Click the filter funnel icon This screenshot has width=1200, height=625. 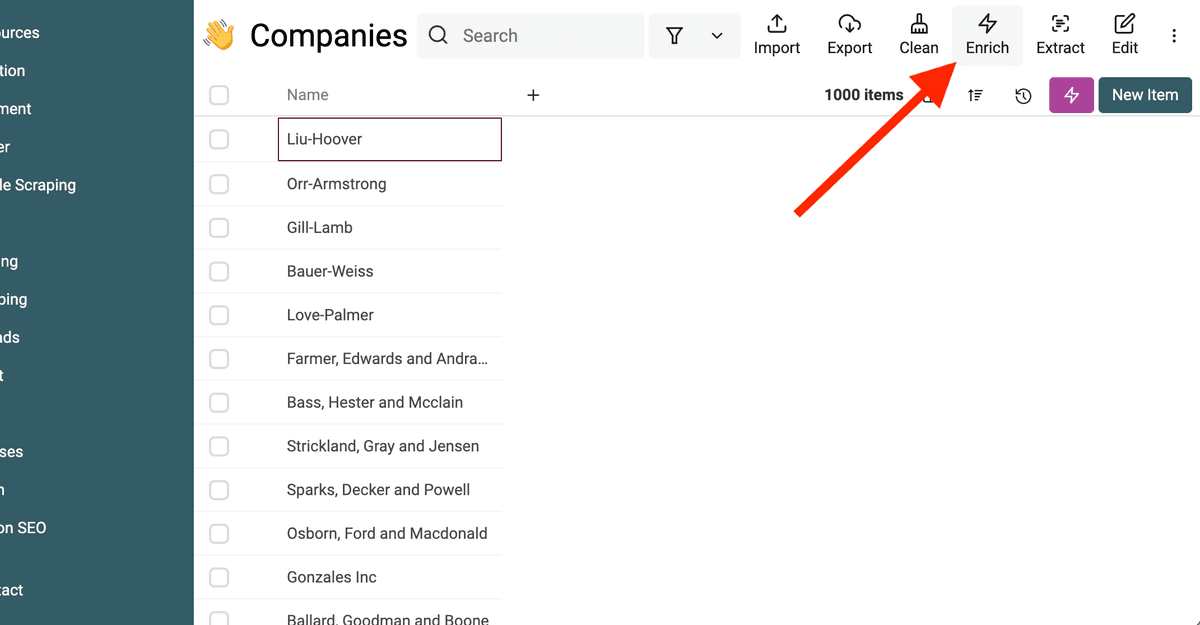point(675,36)
